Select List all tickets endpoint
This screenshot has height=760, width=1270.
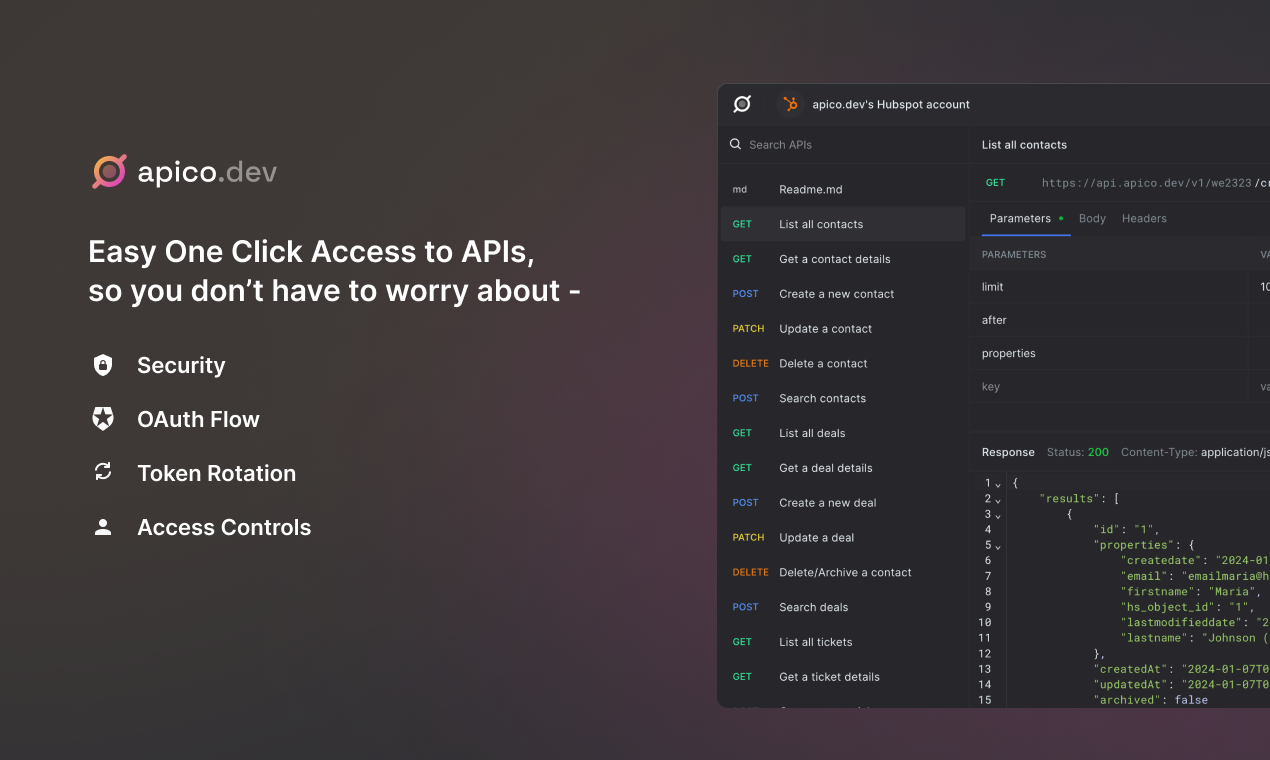[x=843, y=642]
